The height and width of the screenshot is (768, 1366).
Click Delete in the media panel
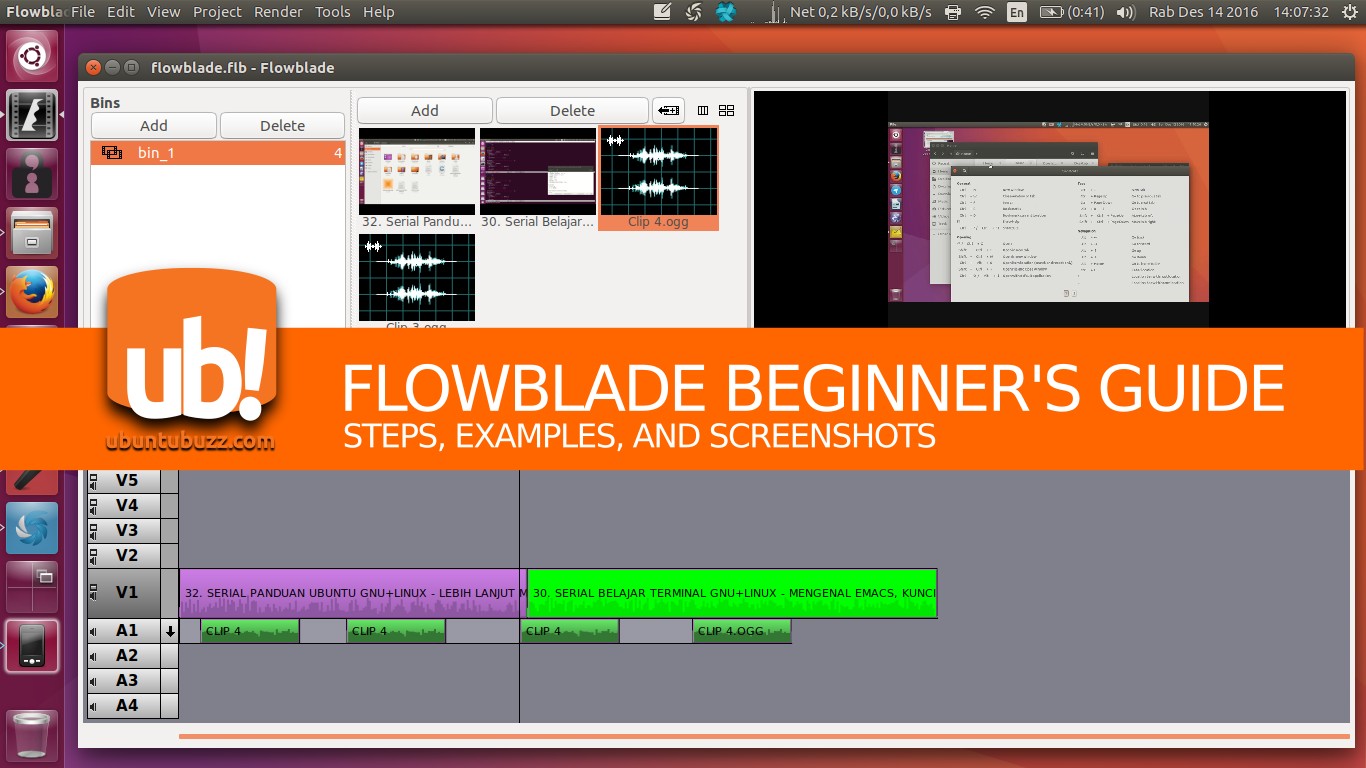(x=571, y=110)
